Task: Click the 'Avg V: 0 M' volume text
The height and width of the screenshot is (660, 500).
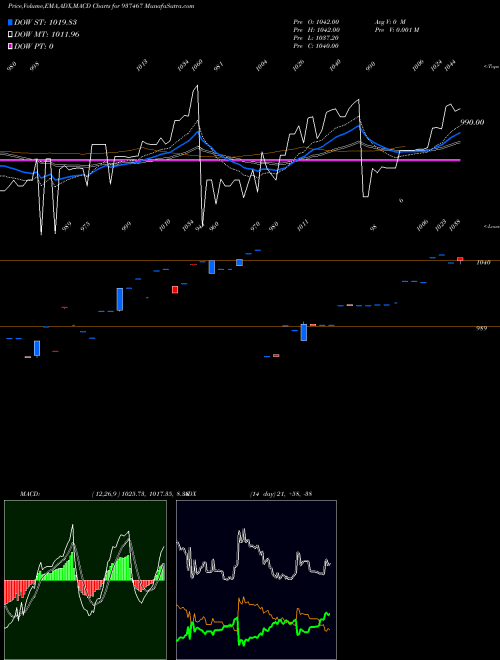Action: [x=390, y=22]
